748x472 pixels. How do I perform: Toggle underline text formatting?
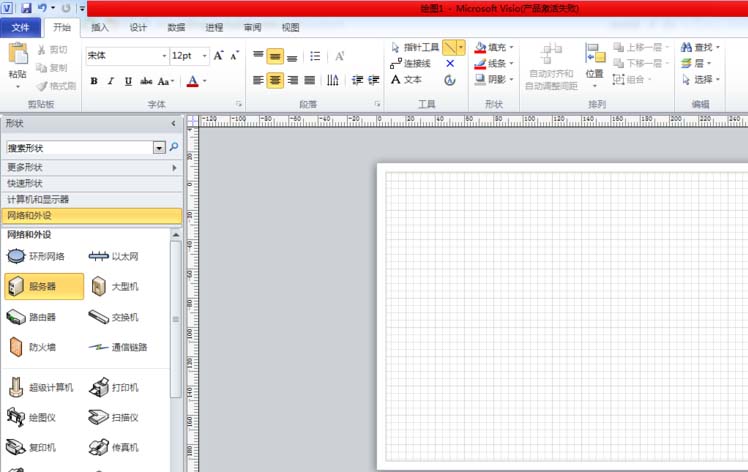click(128, 81)
